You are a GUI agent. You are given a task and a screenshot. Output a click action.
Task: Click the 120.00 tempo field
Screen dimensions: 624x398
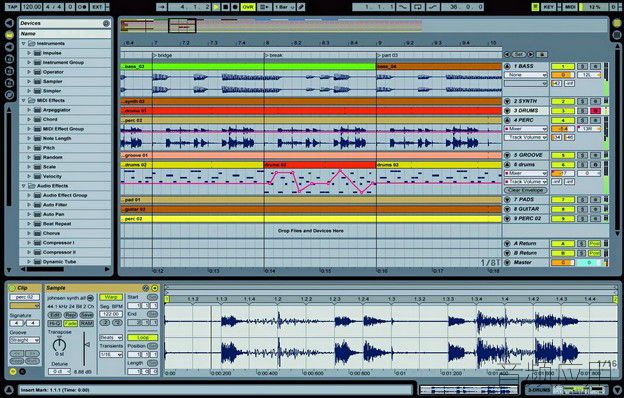[x=31, y=7]
